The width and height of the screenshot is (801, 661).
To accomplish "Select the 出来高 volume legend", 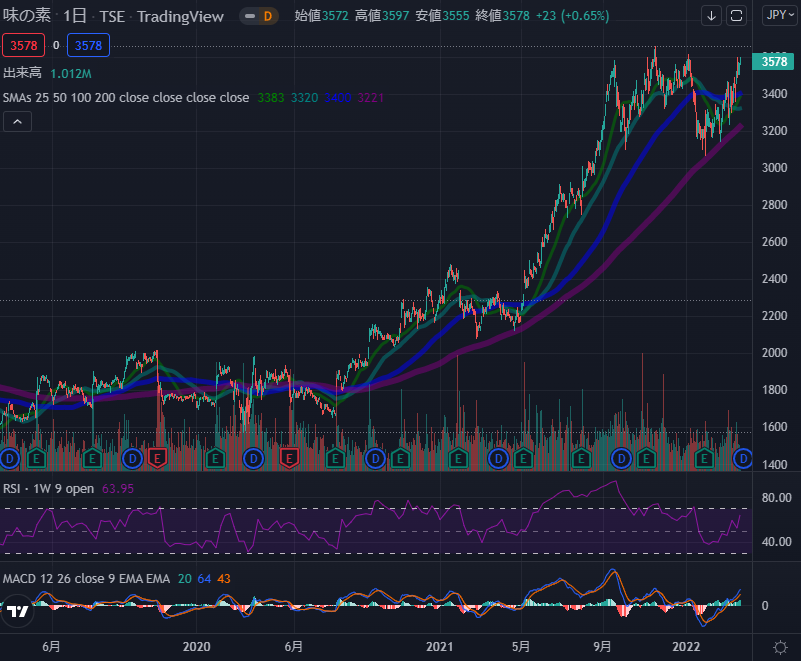I will point(22,73).
